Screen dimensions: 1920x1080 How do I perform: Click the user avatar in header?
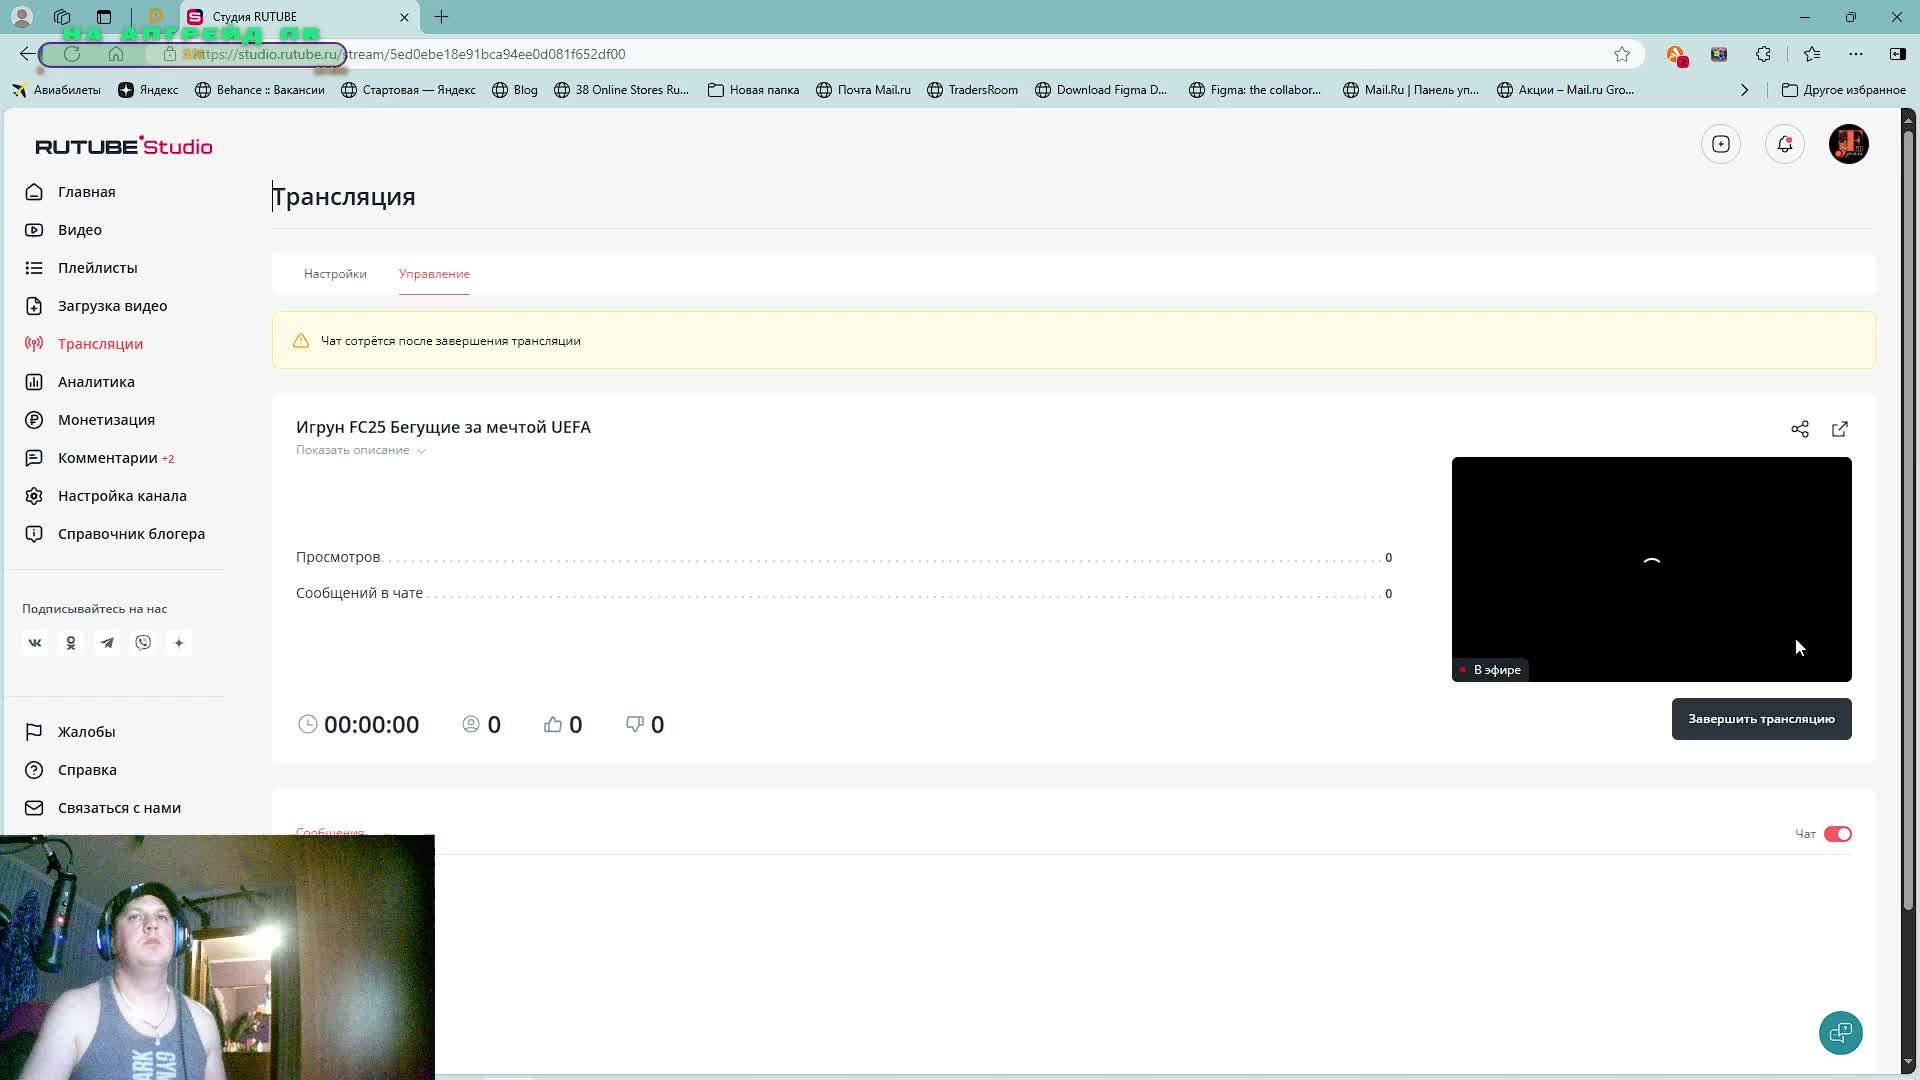point(1848,144)
